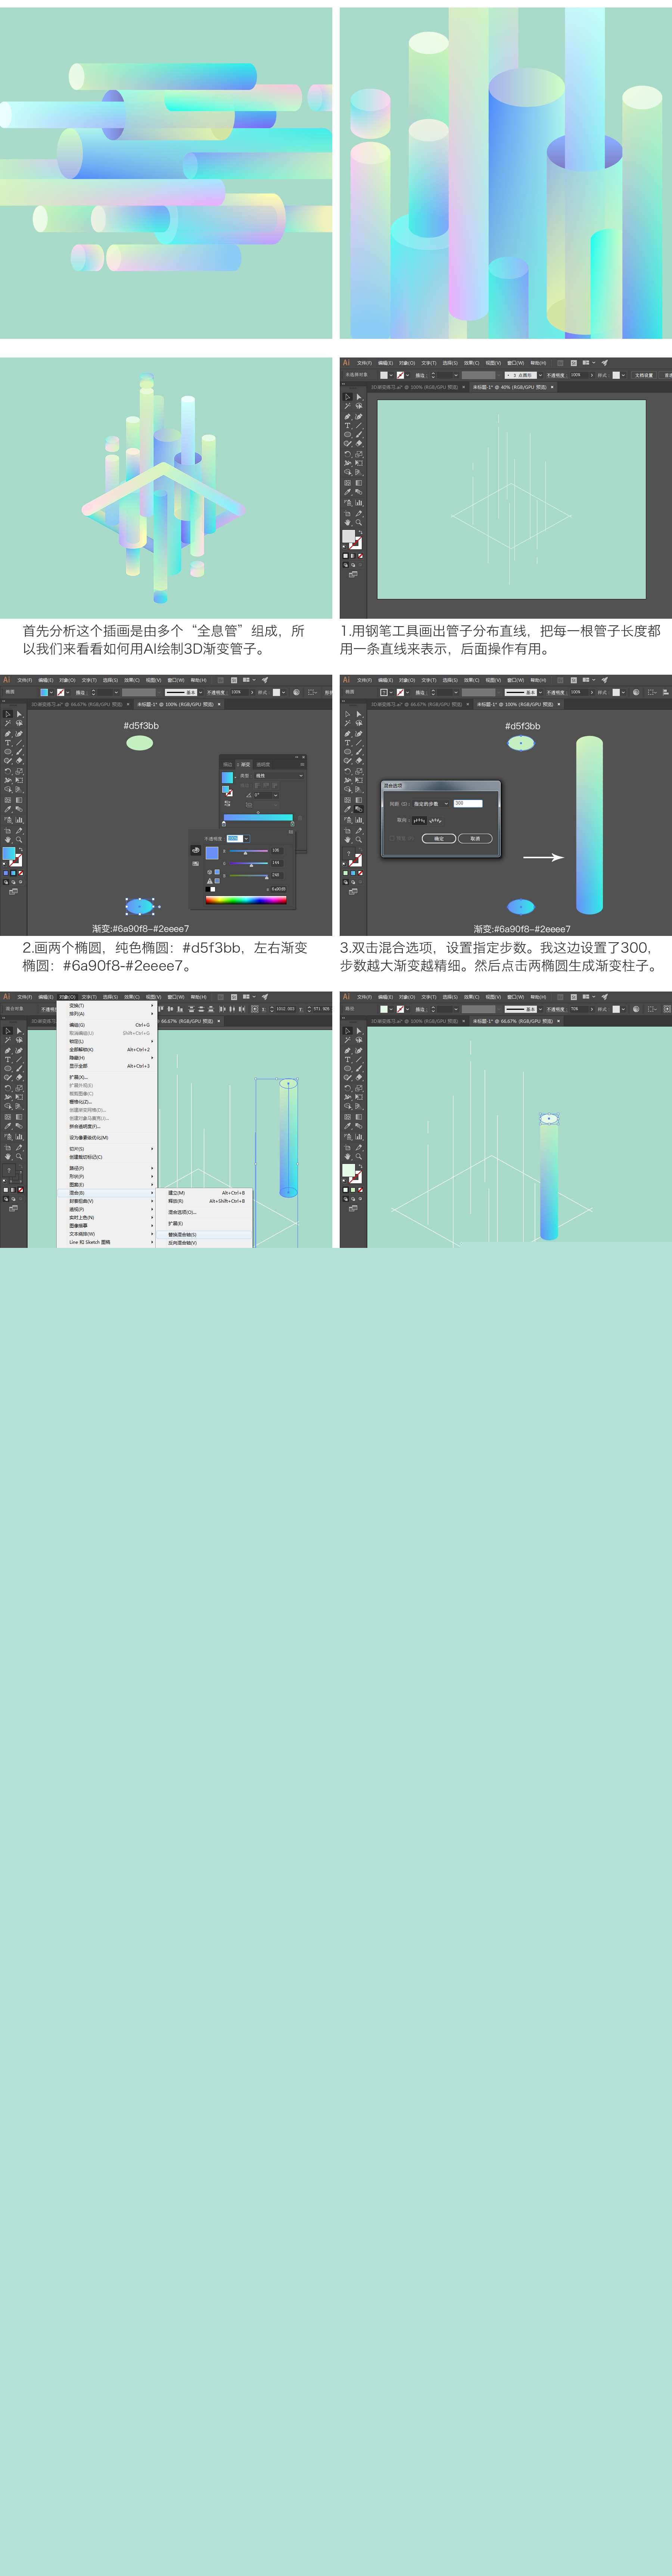672x2576 pixels.
Task: Choose the Rotate tool in step 1 screenshot
Action: pyautogui.click(x=348, y=454)
